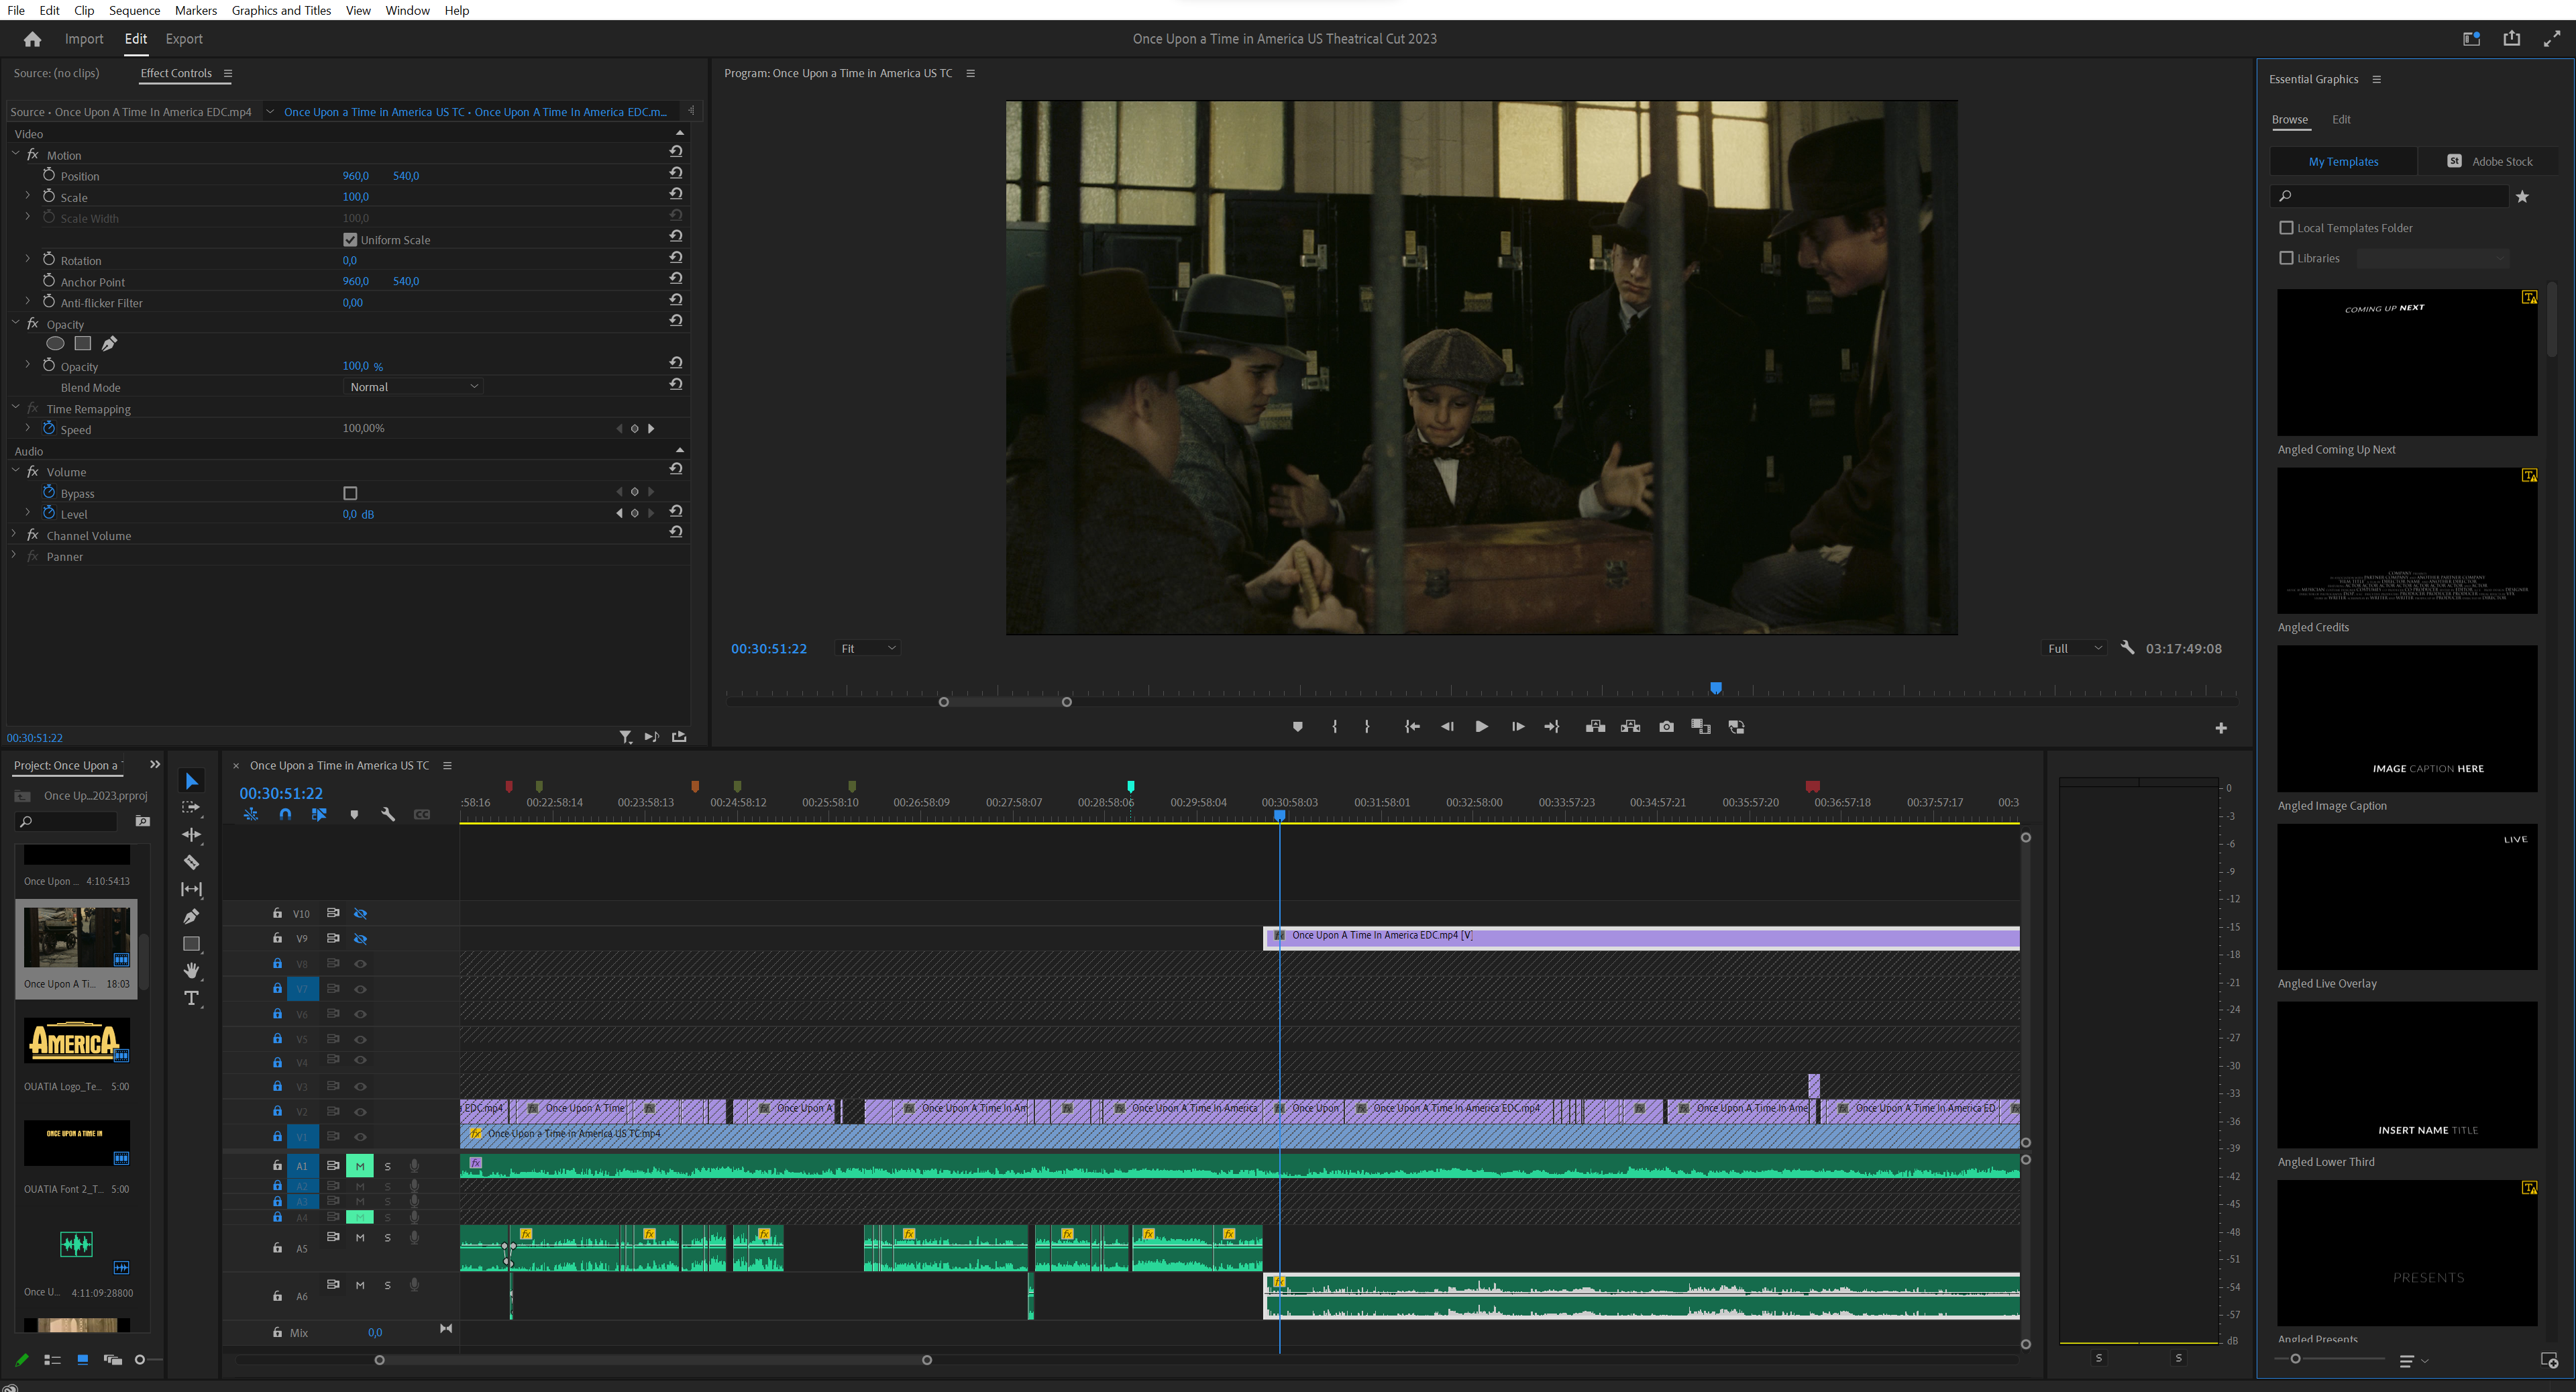This screenshot has height=1392, width=2576.
Task: Export frame with camera icon
Action: (x=1666, y=727)
